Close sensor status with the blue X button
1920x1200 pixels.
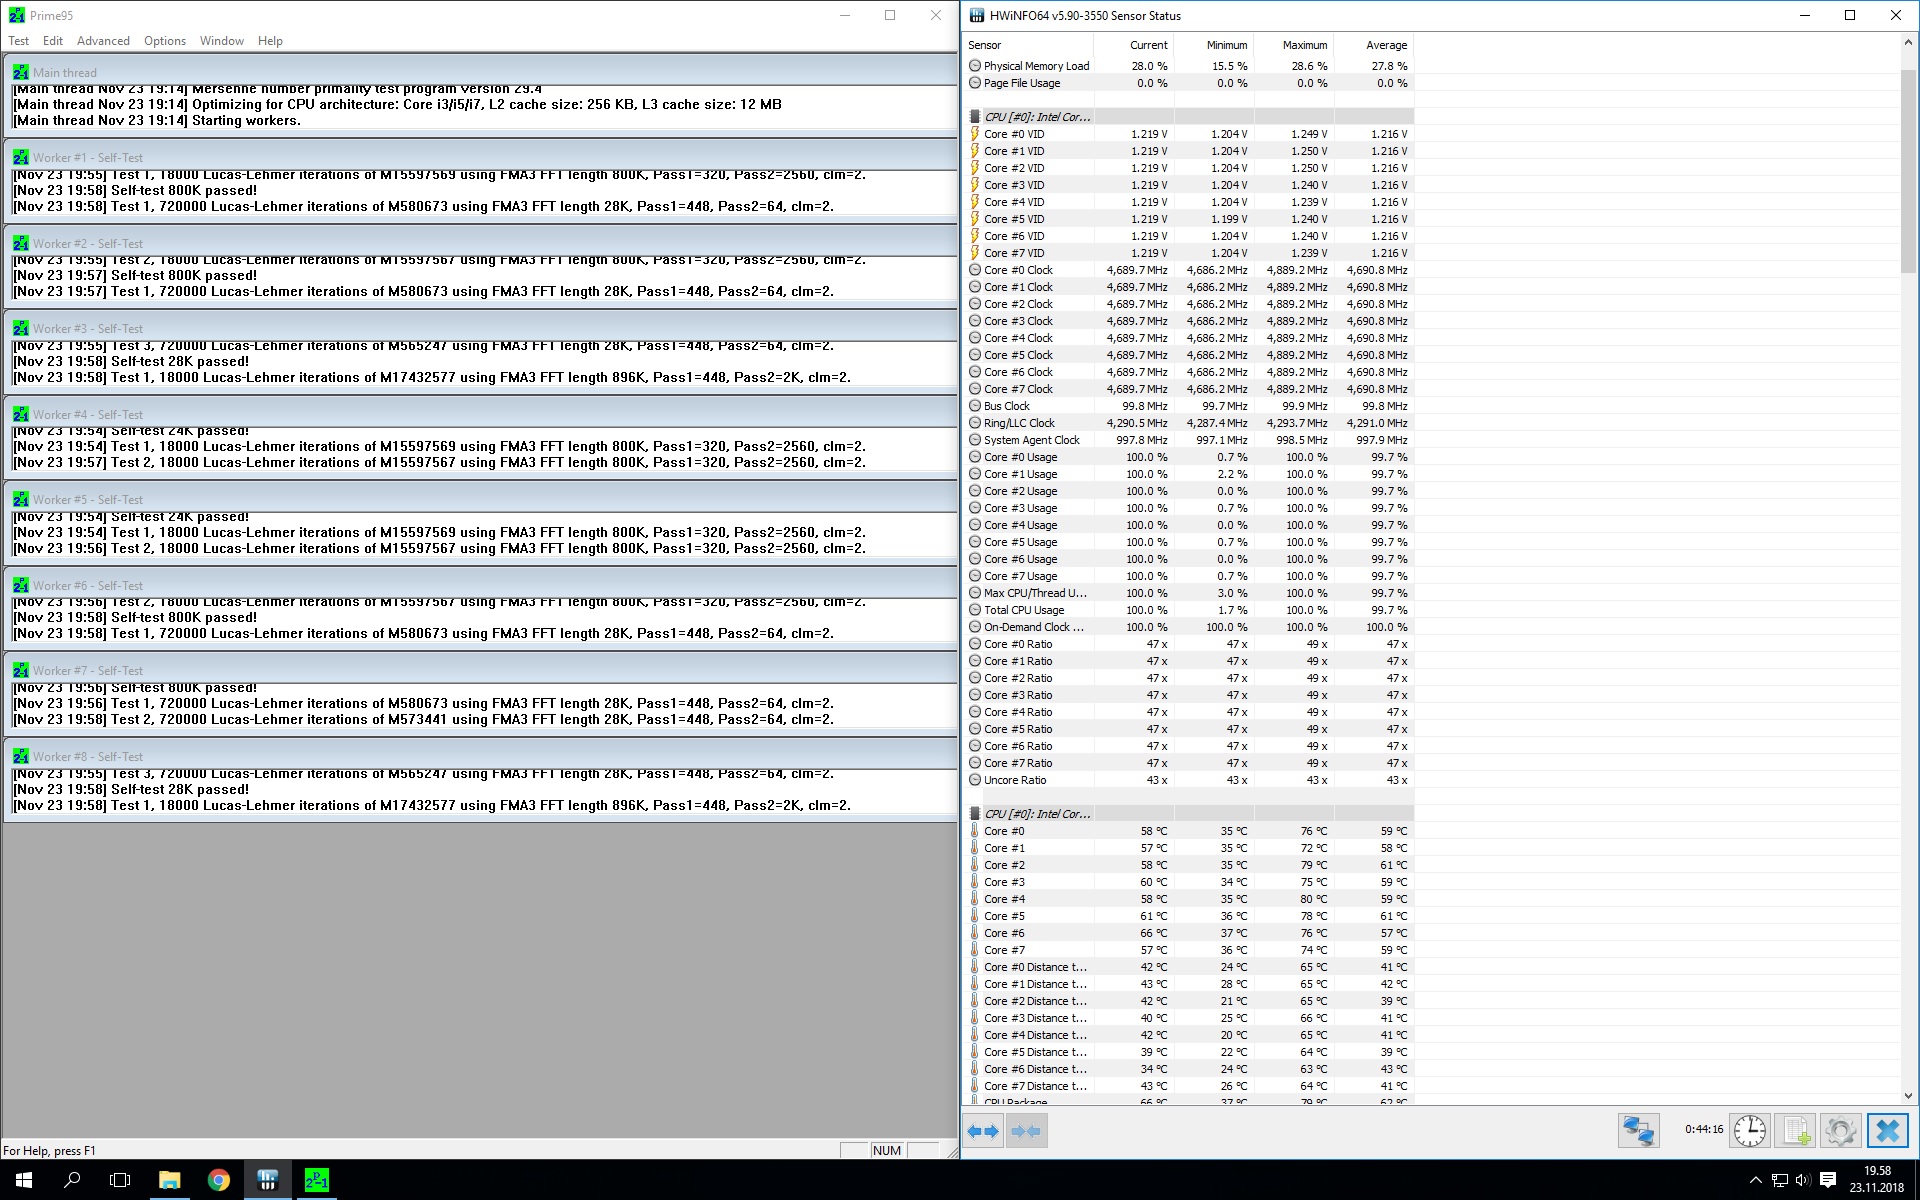point(1888,1131)
